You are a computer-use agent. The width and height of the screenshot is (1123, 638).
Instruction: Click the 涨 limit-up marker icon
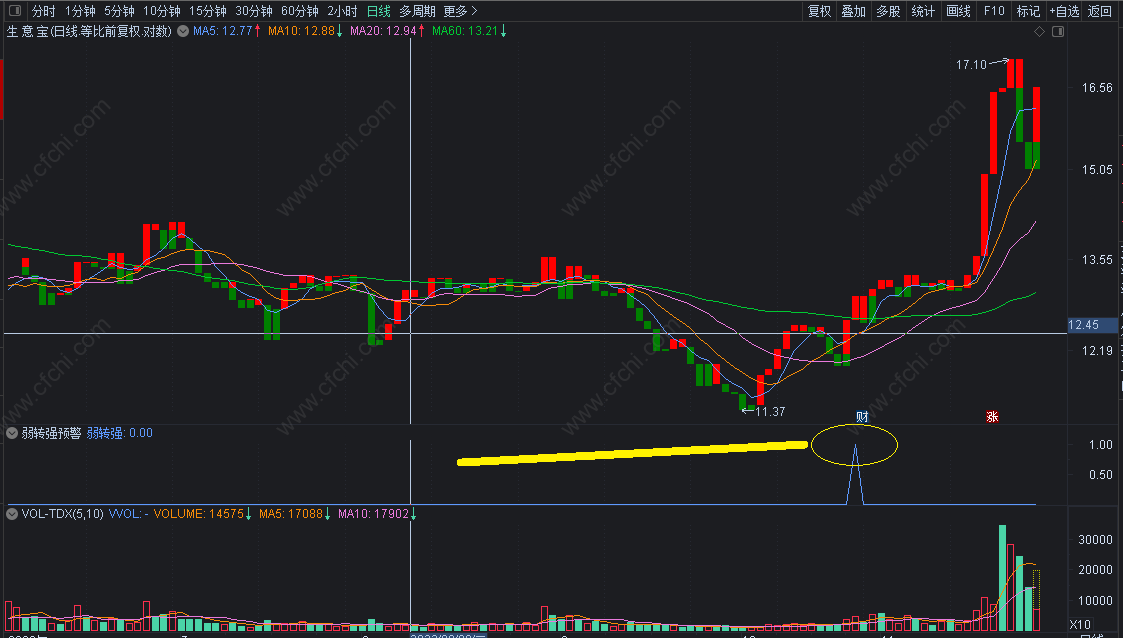tap(992, 417)
